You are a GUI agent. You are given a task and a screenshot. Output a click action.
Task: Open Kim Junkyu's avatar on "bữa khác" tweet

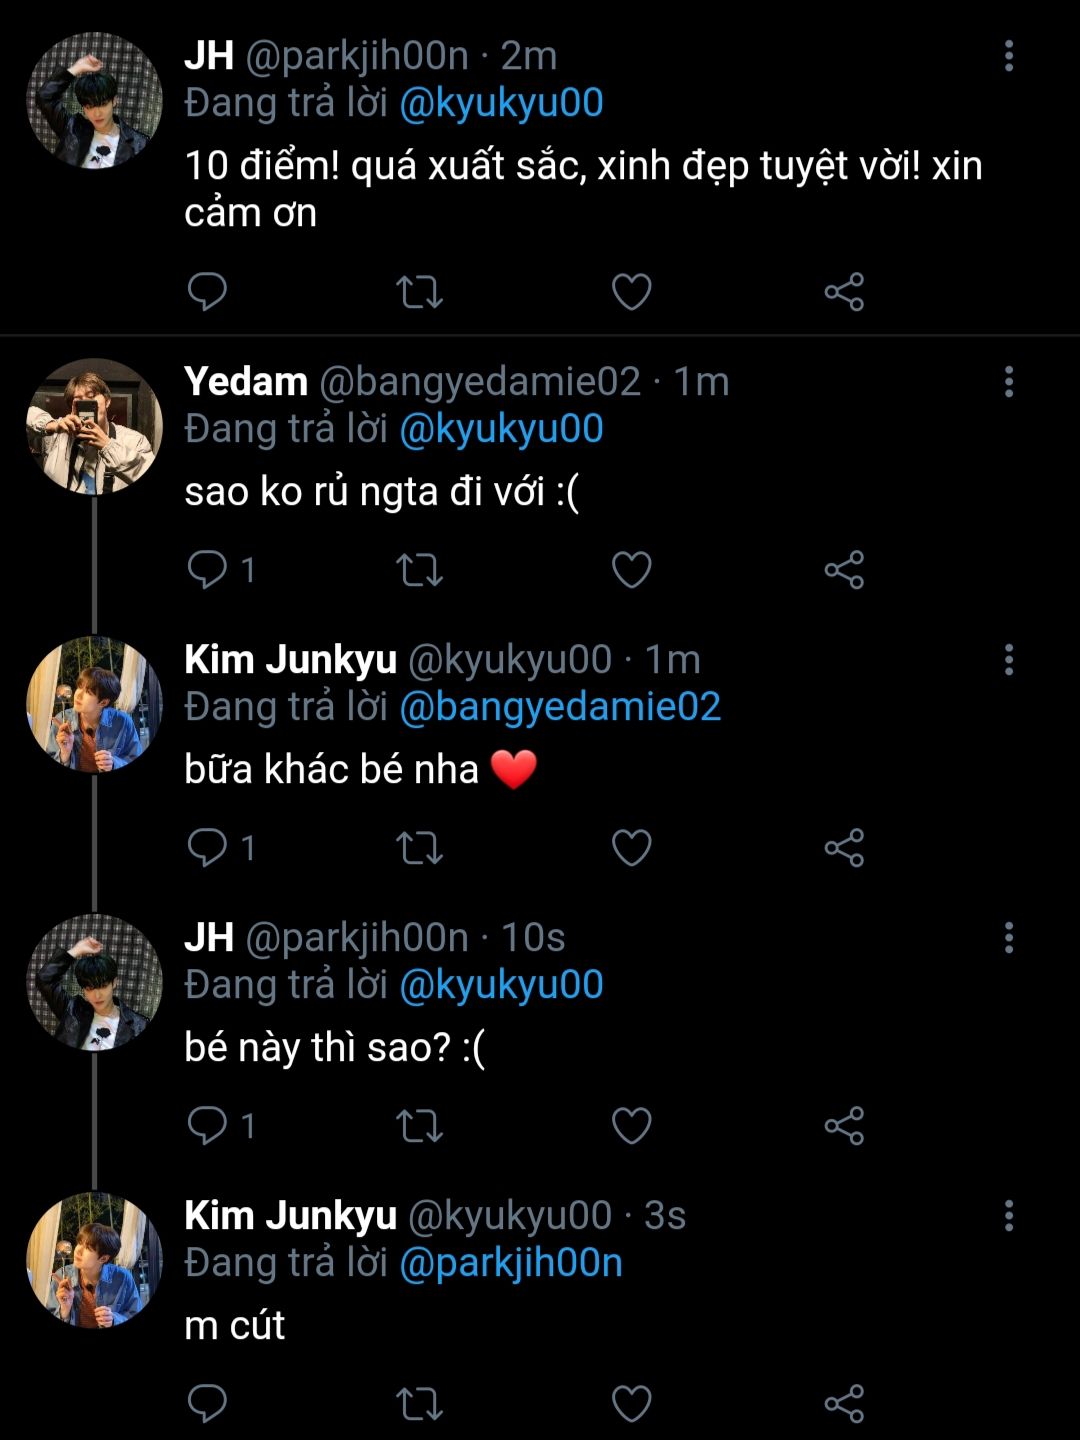point(94,704)
